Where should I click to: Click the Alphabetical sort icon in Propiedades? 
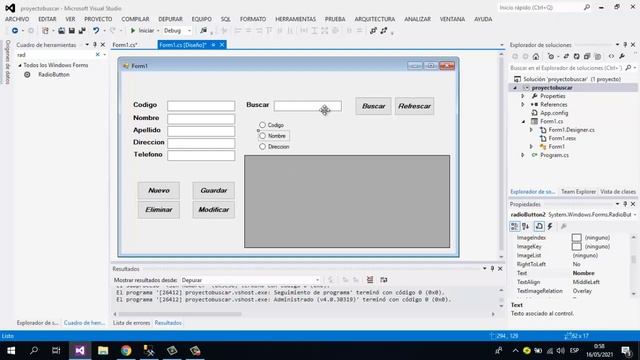tap(526, 226)
